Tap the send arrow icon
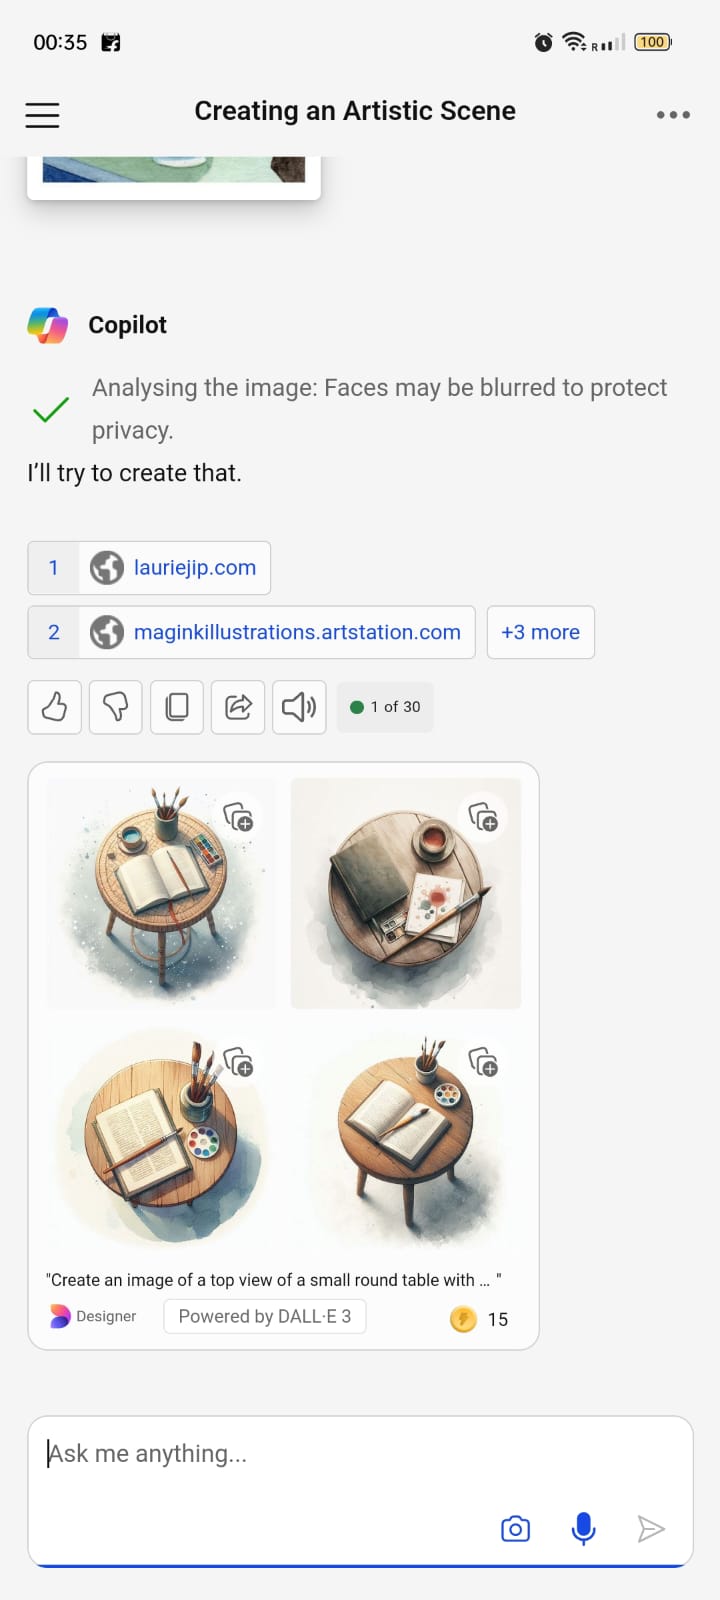The width and height of the screenshot is (720, 1600). (x=651, y=1529)
